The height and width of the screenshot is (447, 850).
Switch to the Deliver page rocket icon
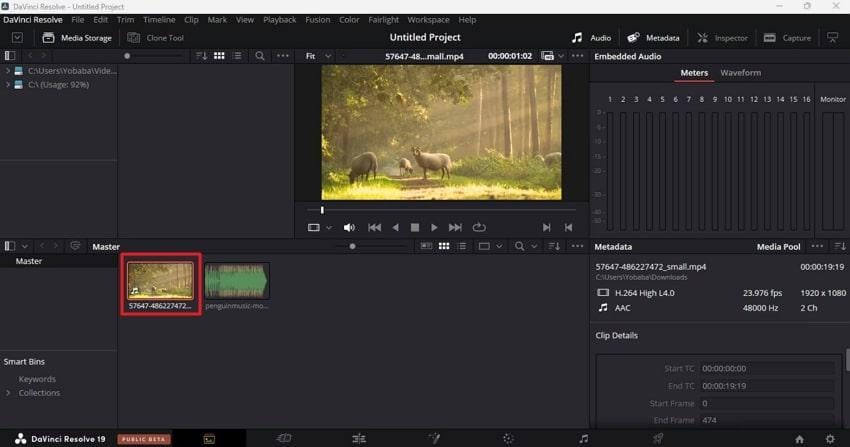click(658, 439)
